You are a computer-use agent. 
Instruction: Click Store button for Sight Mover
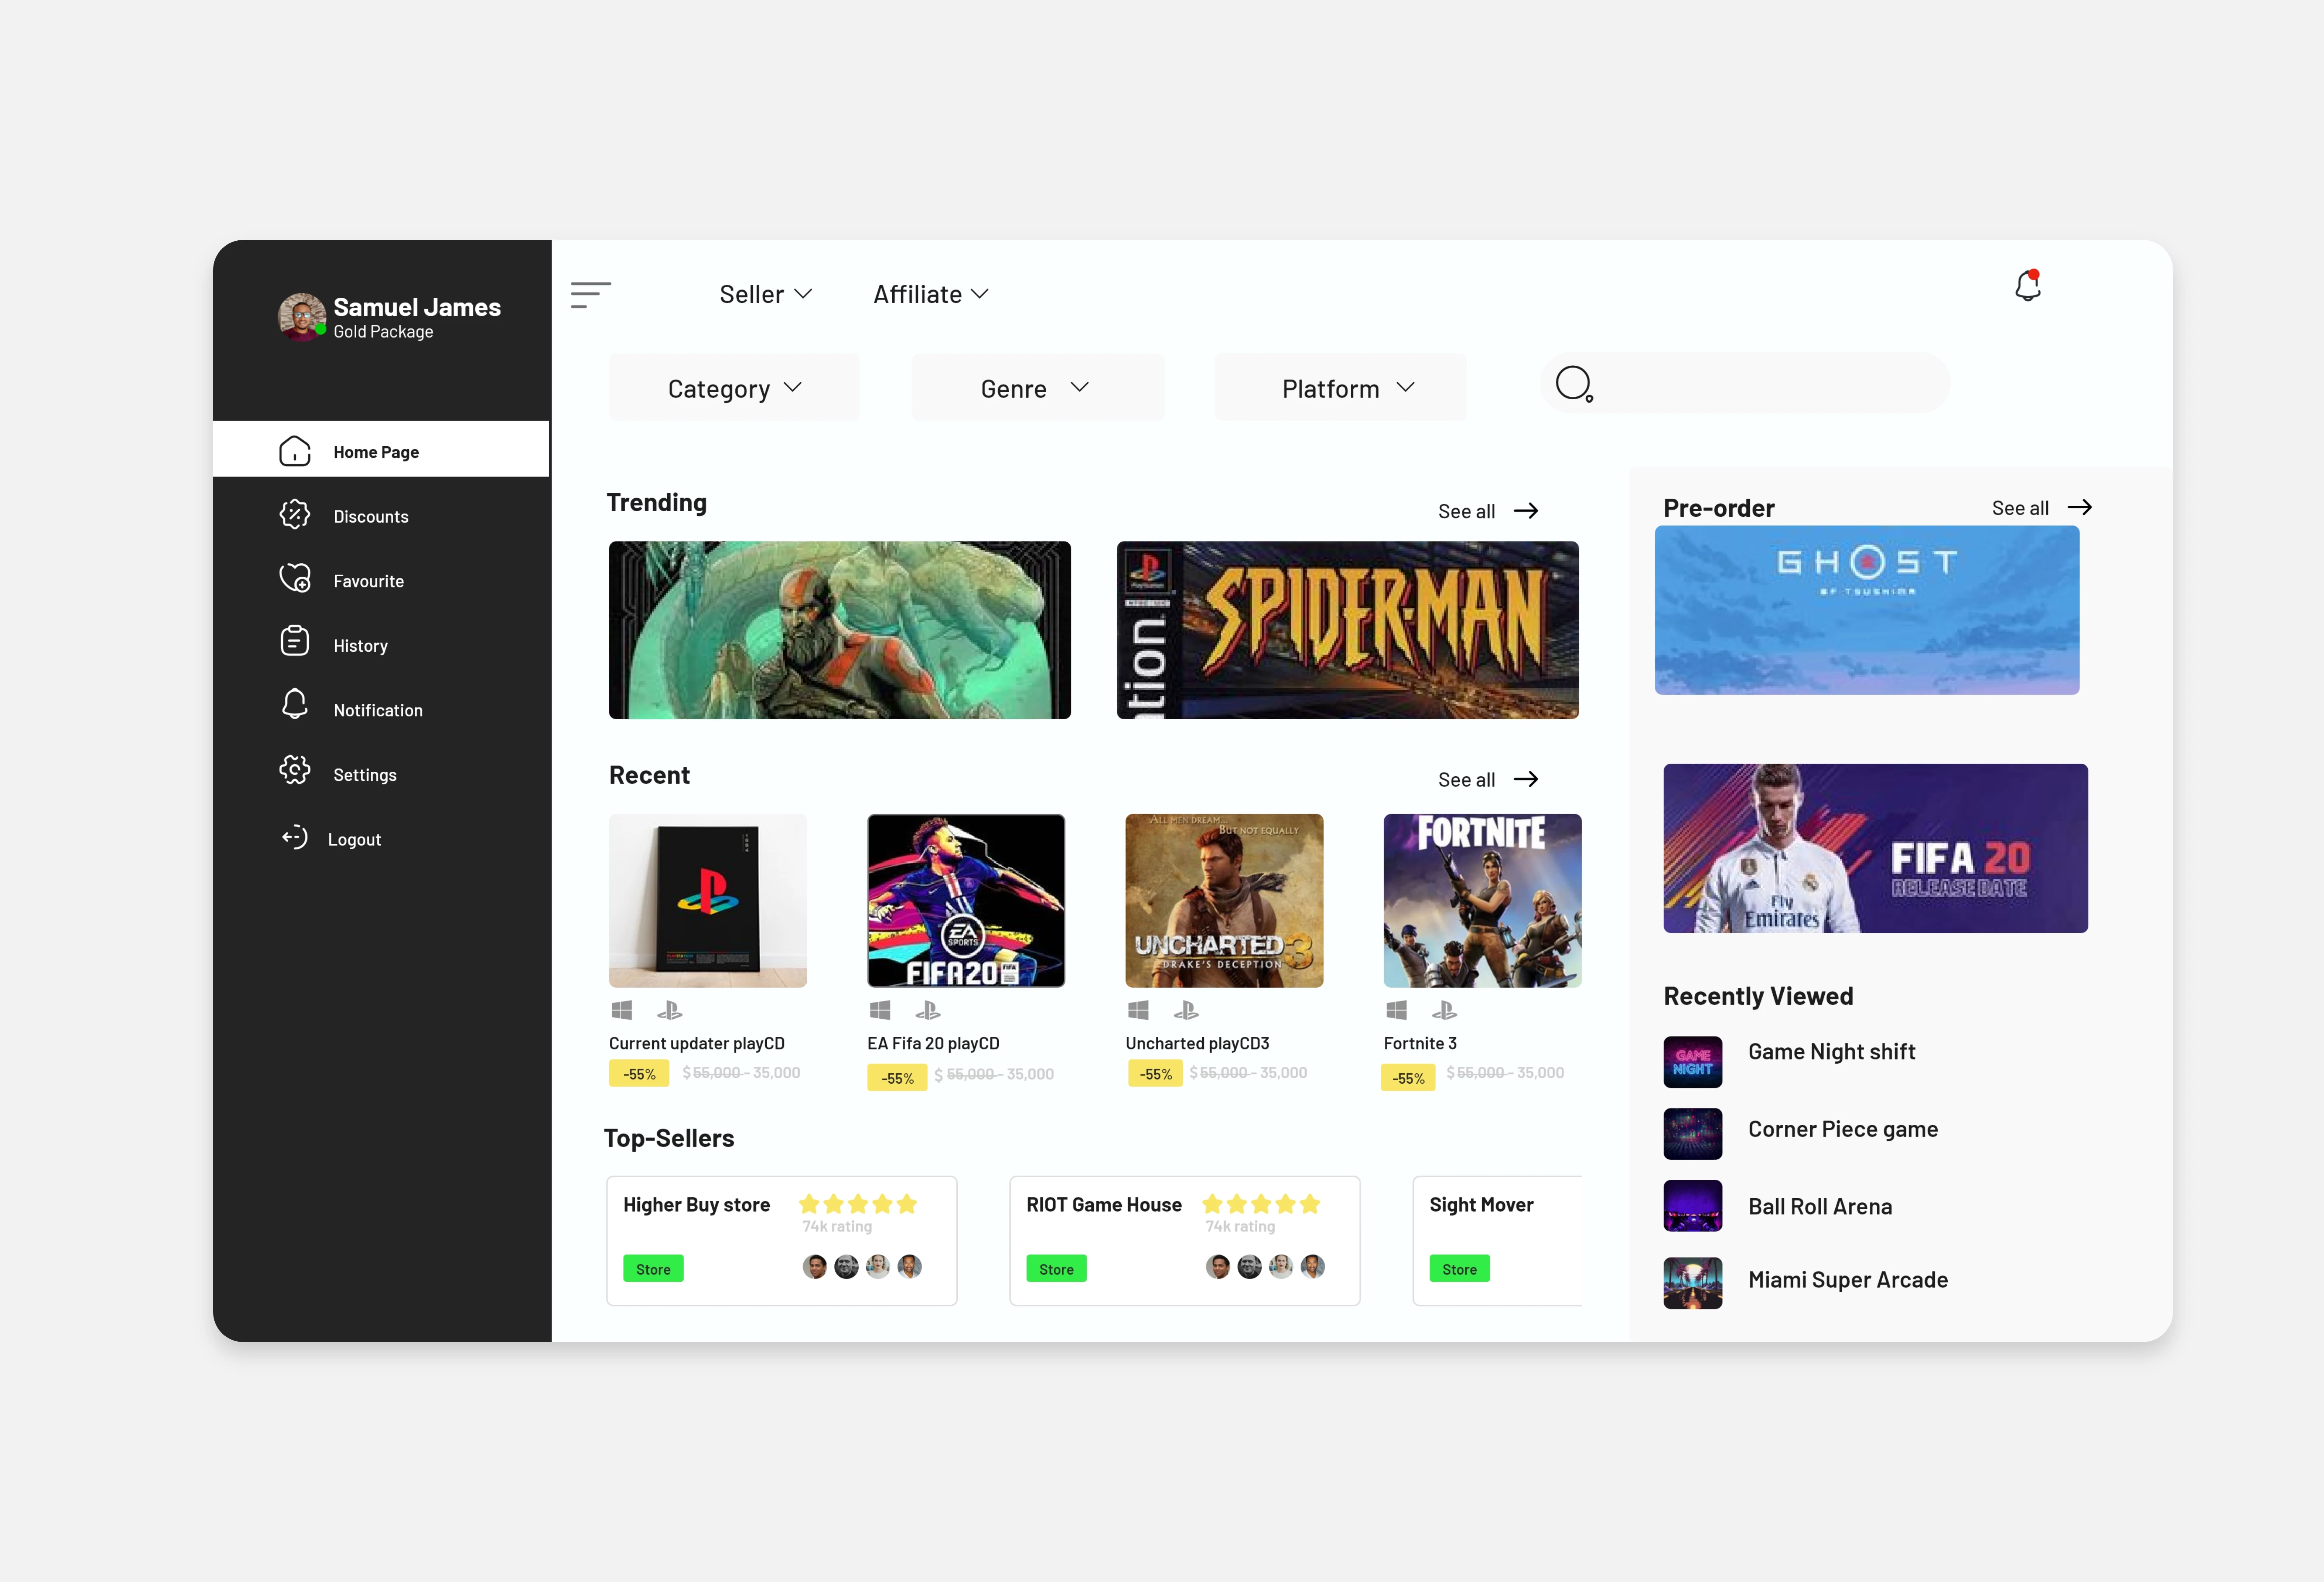(1459, 1269)
